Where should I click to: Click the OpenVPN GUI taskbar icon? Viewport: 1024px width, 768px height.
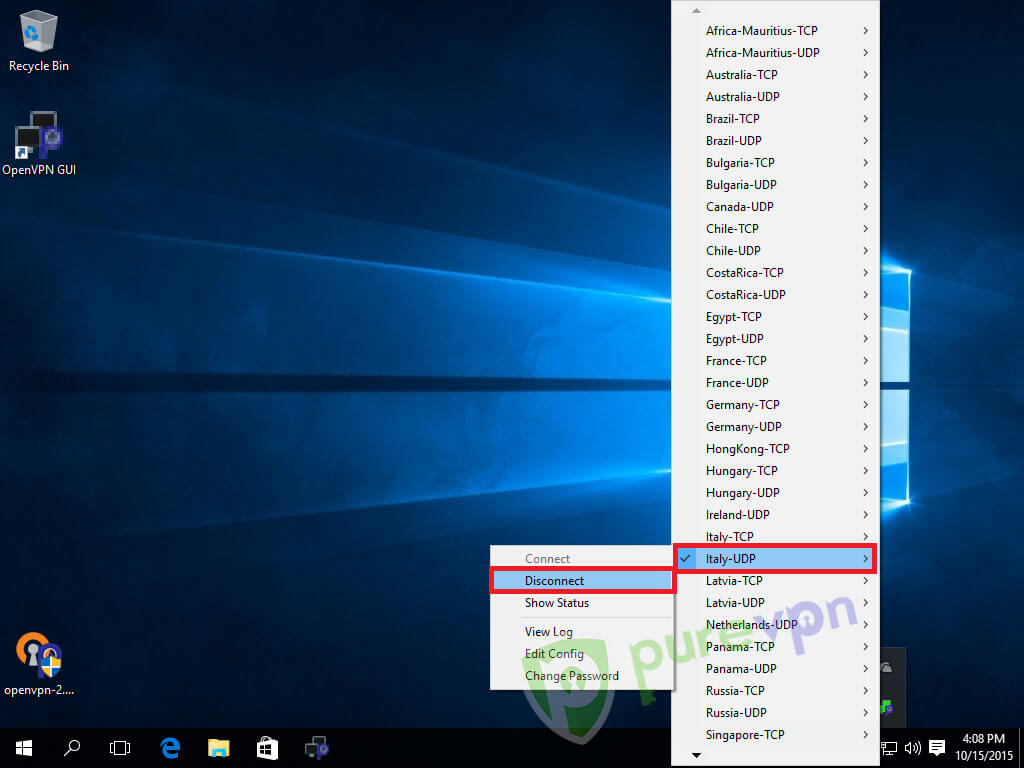click(317, 748)
